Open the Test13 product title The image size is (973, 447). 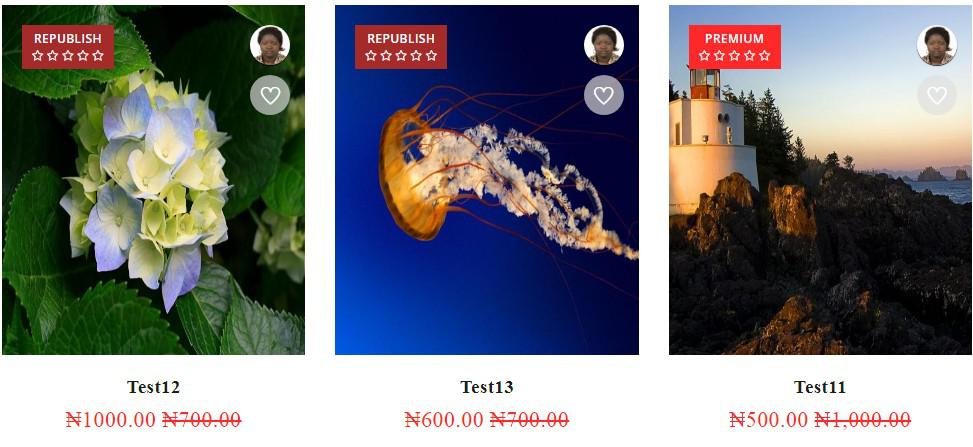tap(487, 387)
